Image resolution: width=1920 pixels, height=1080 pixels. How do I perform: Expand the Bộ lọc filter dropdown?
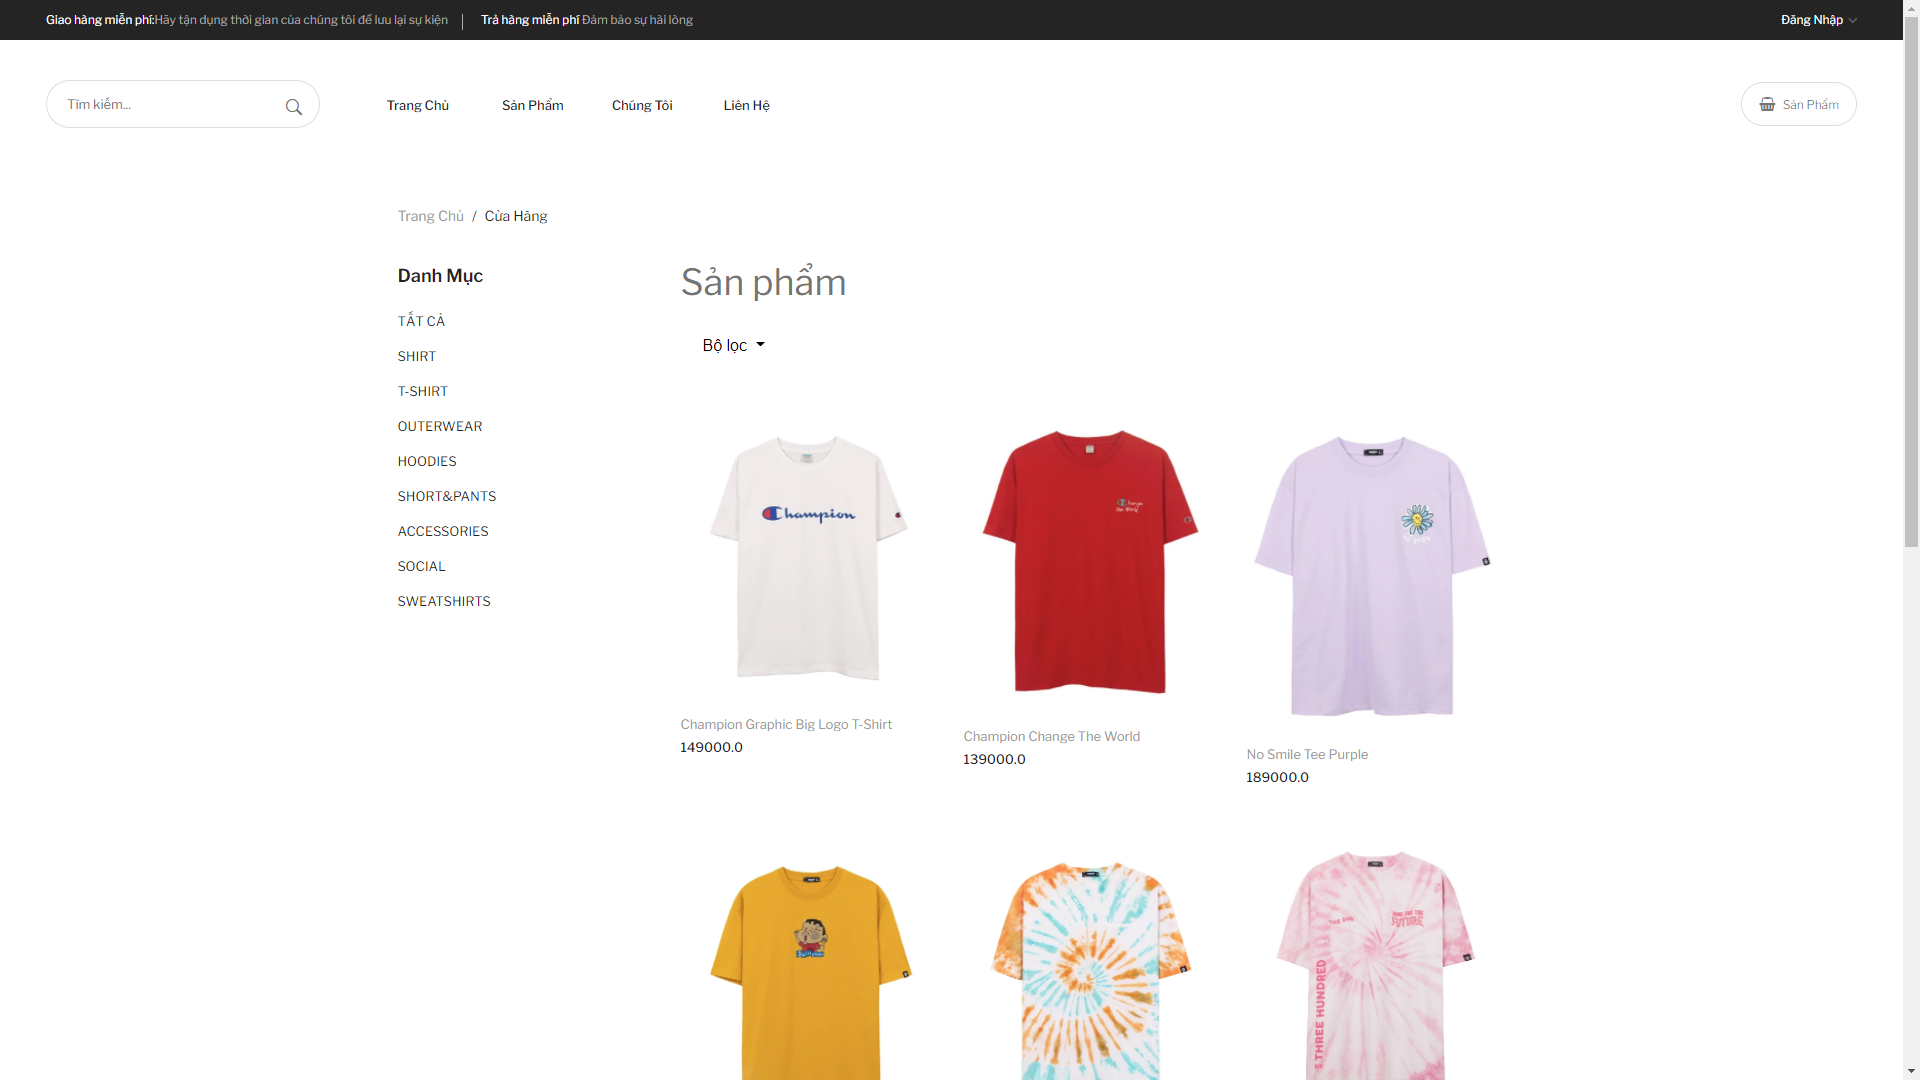pyautogui.click(x=733, y=345)
